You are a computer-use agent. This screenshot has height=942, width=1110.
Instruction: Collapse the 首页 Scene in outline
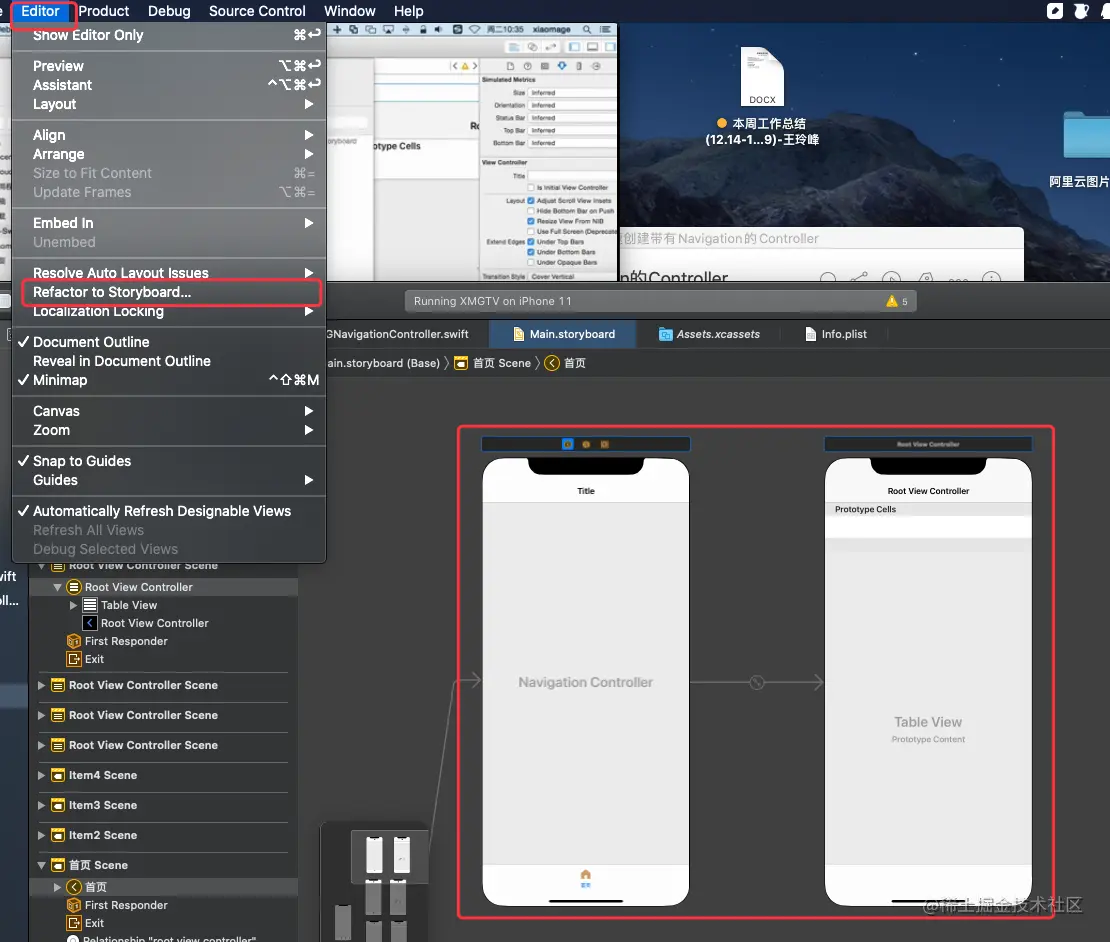tap(41, 866)
